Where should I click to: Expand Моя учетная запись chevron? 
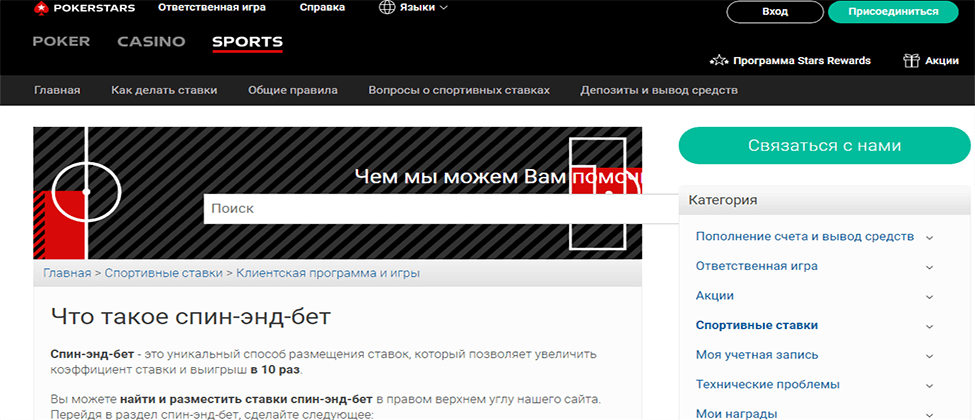[x=930, y=356]
